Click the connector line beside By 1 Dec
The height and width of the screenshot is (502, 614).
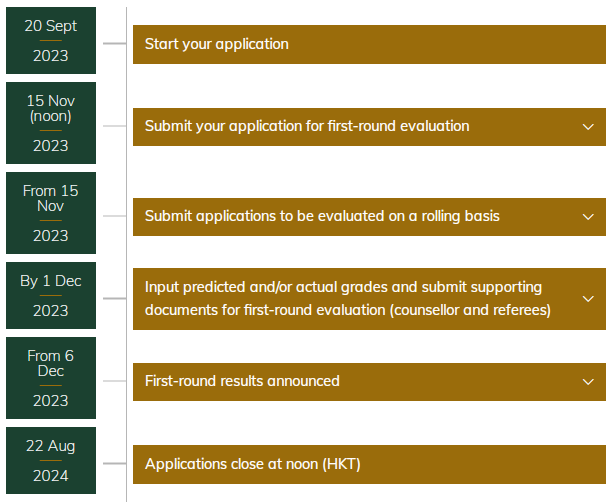[x=114, y=298]
